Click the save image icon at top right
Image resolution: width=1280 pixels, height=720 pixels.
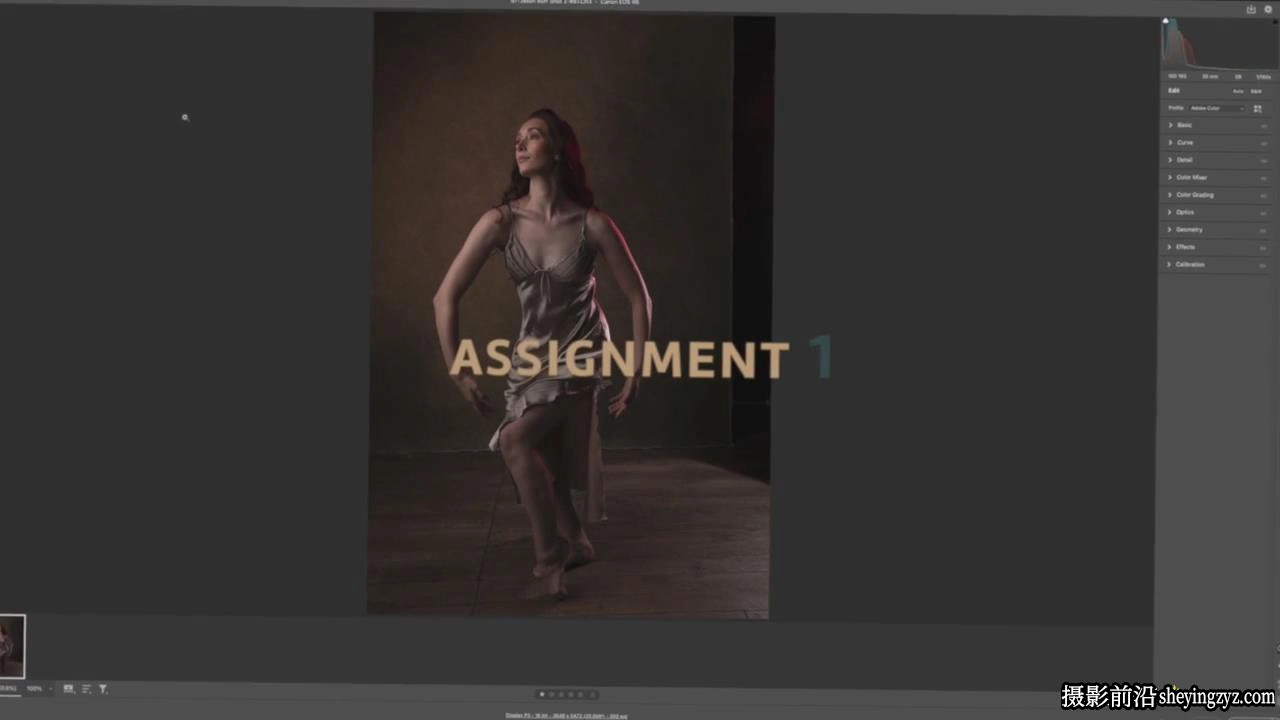1251,9
